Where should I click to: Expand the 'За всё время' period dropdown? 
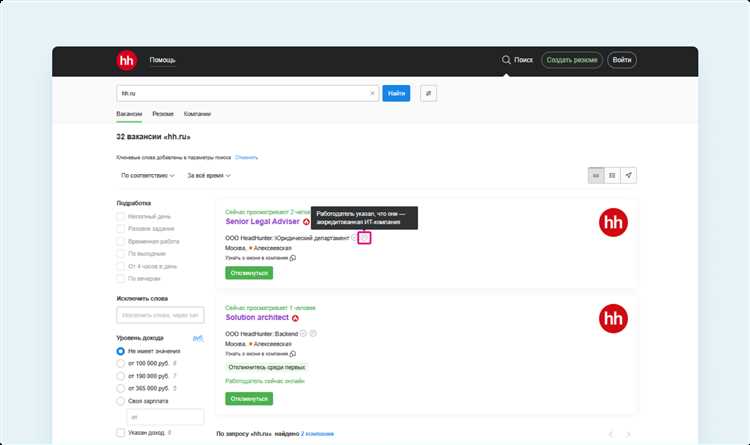click(x=209, y=175)
